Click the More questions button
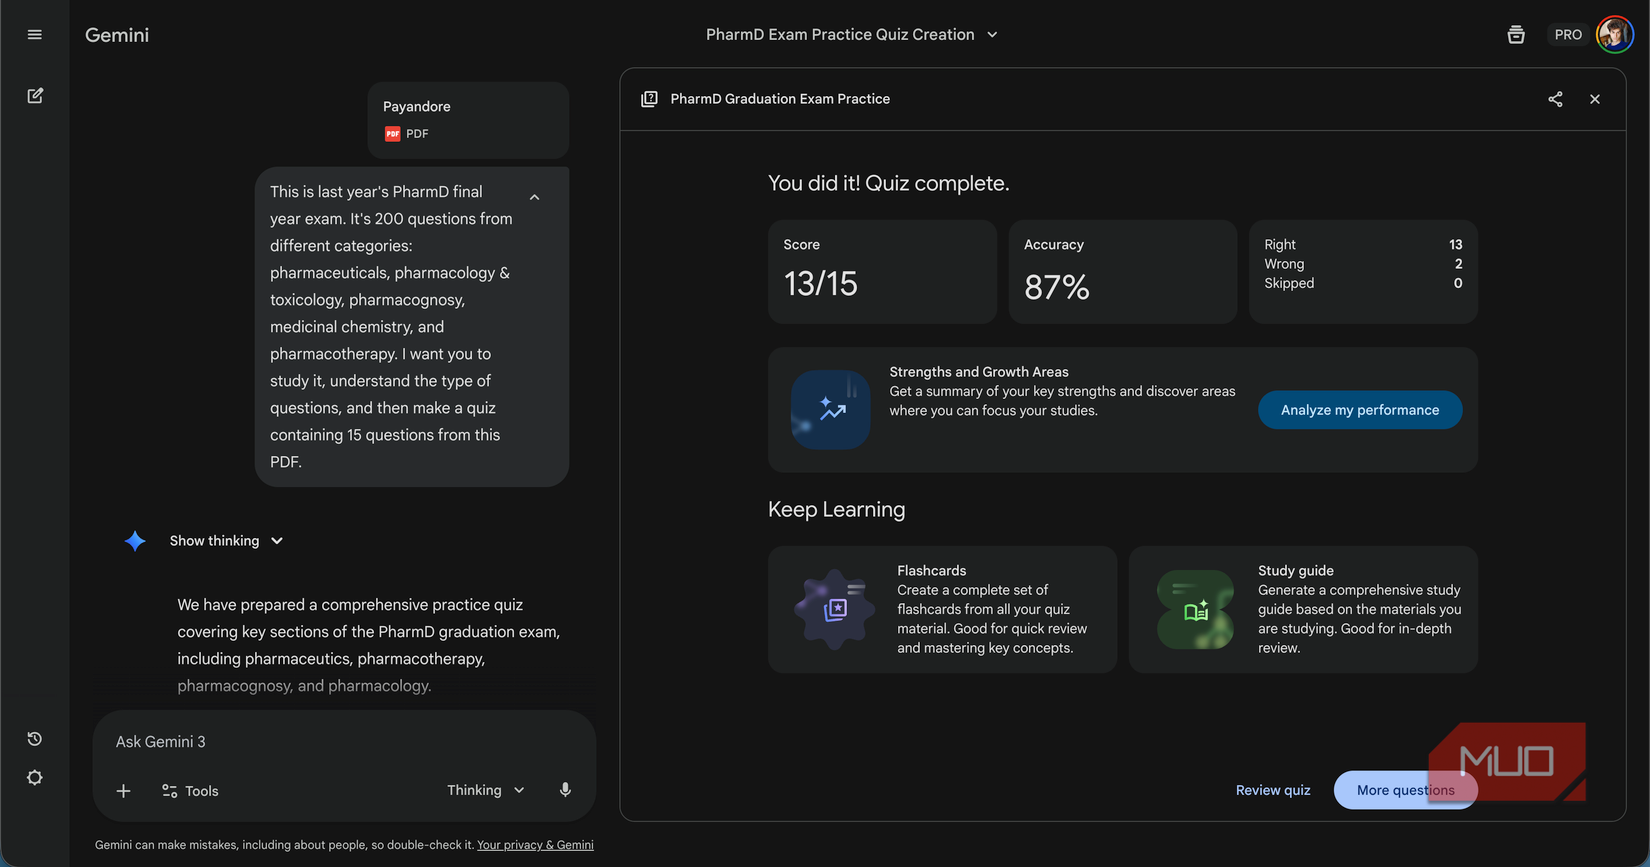The height and width of the screenshot is (867, 1650). point(1405,790)
